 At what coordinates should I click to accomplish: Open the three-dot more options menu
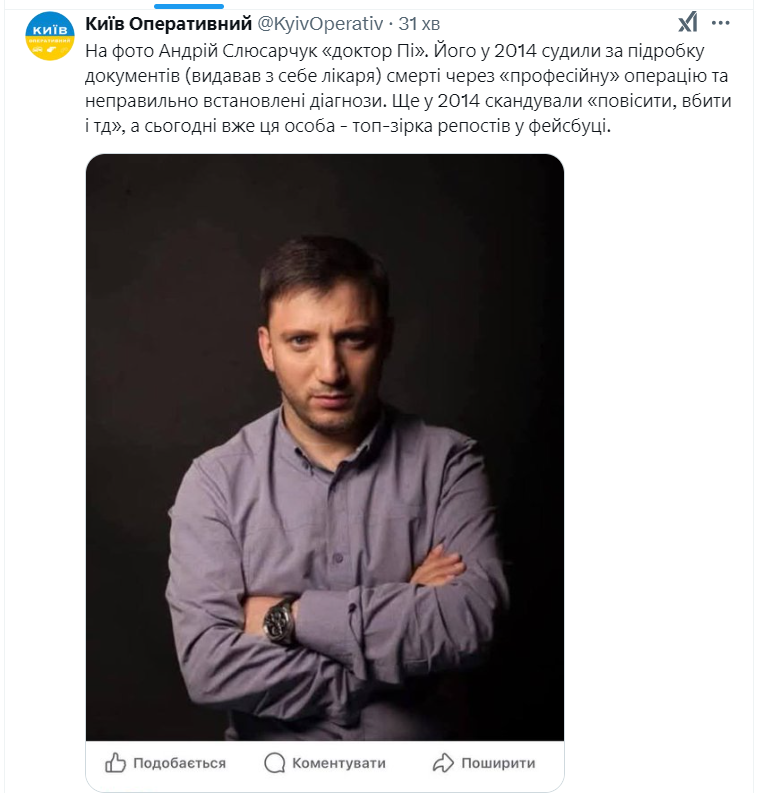coord(720,23)
